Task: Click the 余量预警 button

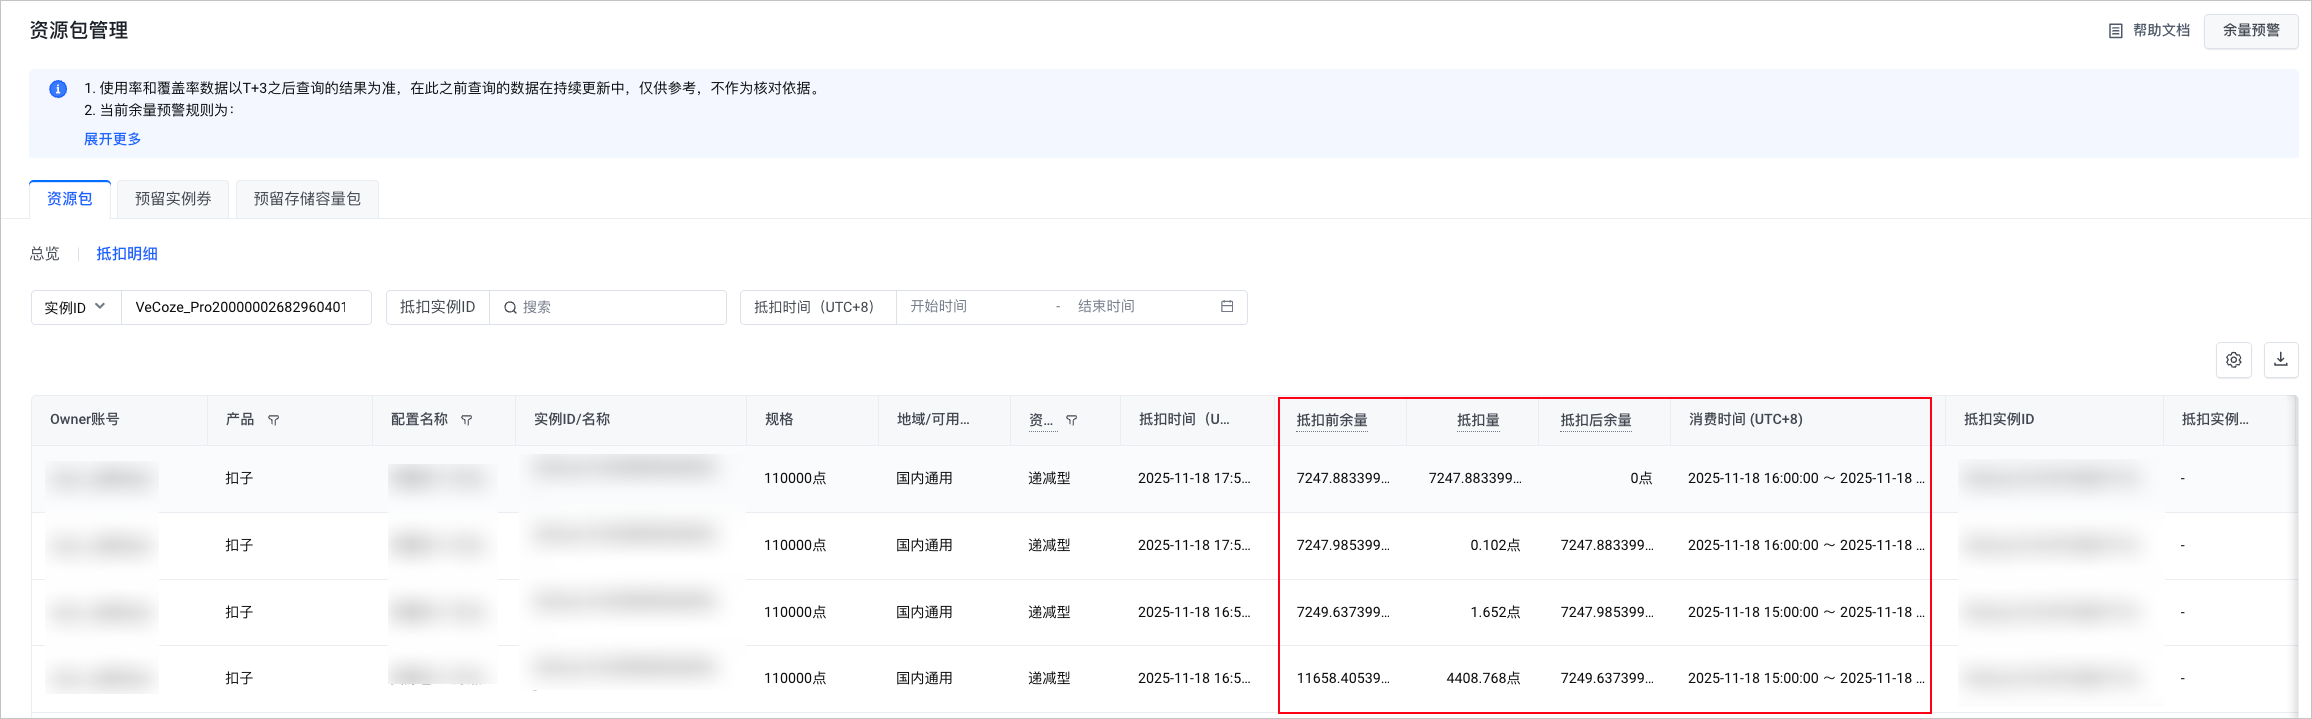Action: (2251, 31)
